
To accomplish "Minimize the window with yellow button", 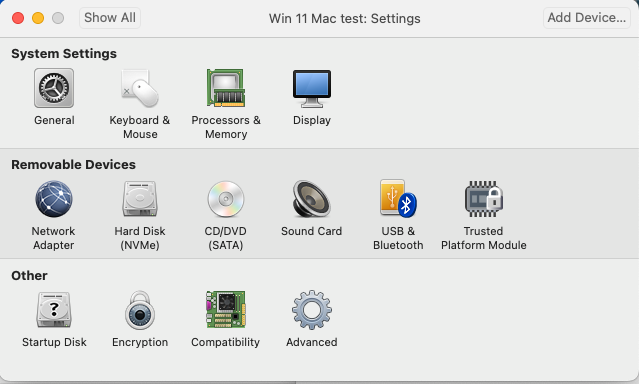I will pos(38,18).
